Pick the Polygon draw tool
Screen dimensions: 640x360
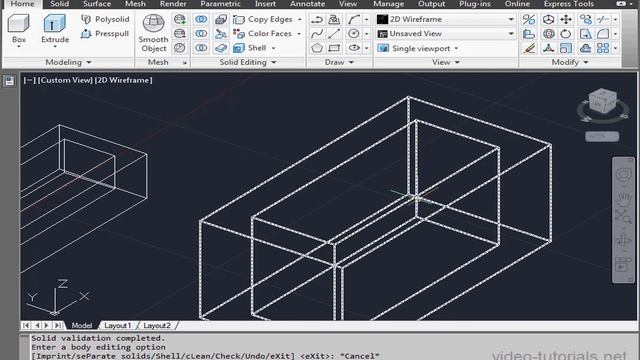[317, 48]
